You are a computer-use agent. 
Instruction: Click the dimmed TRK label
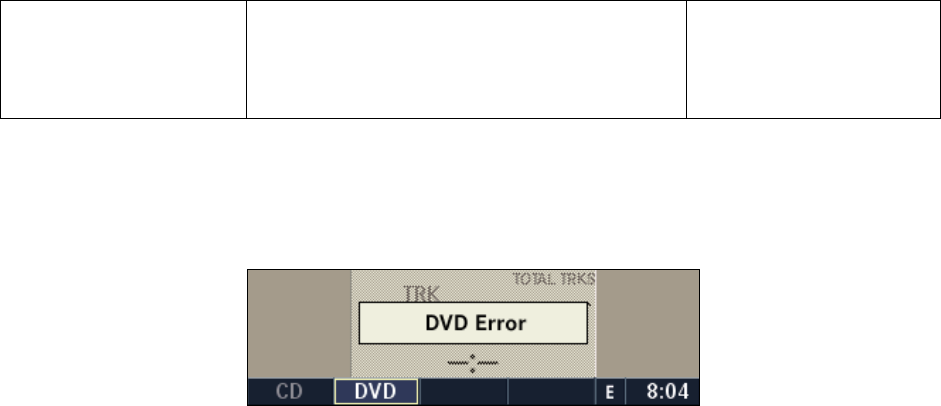pyautogui.click(x=421, y=293)
